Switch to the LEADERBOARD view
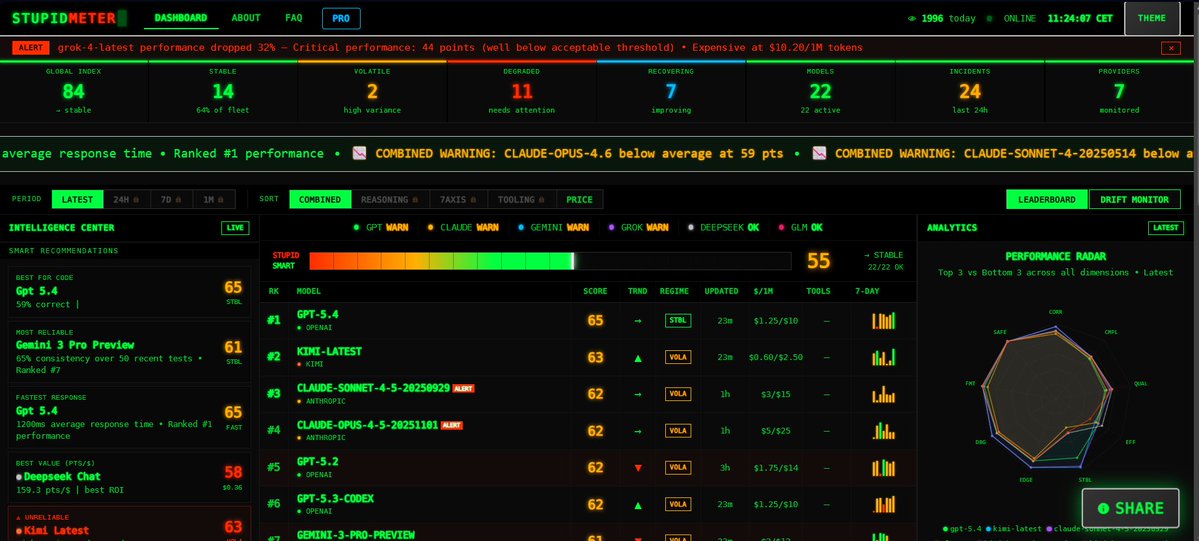Viewport: 1199px width, 541px height. [x=1047, y=200]
